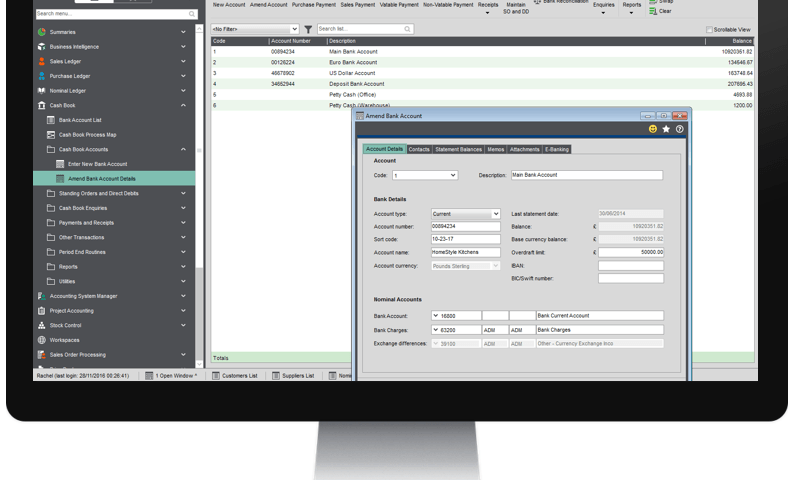
Task: Open the Bank Charges nominal code dropdown arrow
Action: tap(435, 330)
